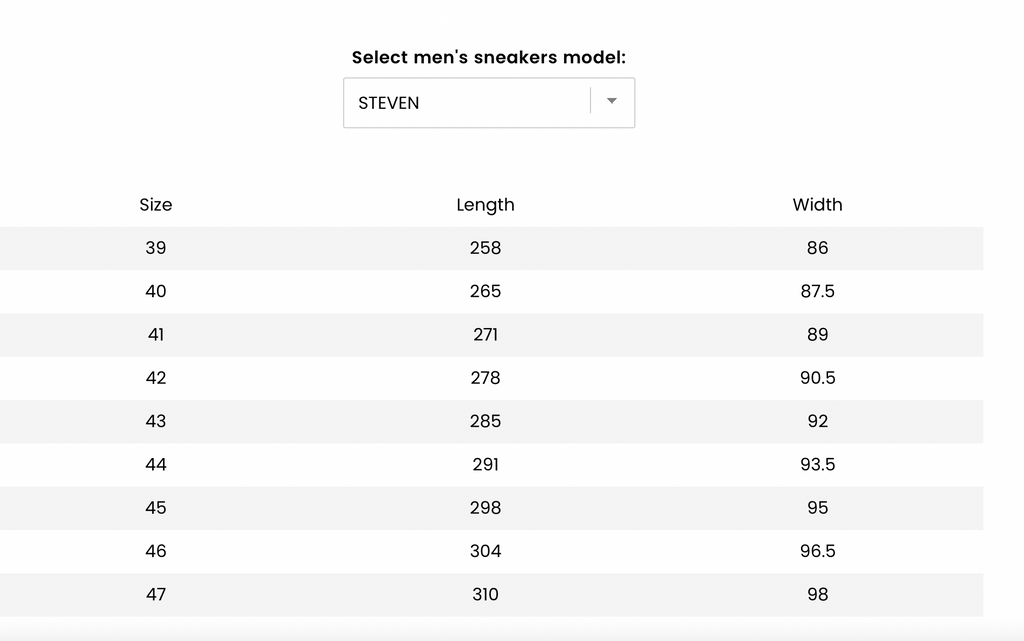Click width value 93.5
The height and width of the screenshot is (641, 1024).
coord(818,465)
